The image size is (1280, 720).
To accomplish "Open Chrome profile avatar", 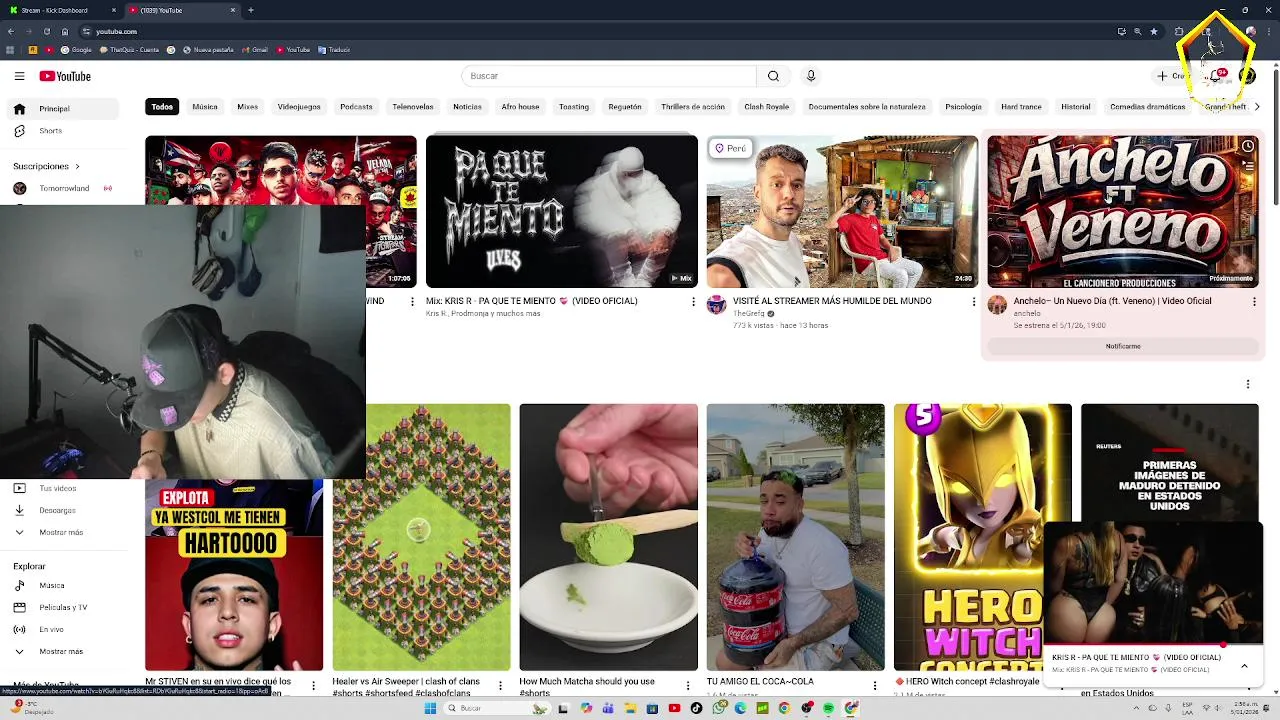I will (x=1251, y=31).
